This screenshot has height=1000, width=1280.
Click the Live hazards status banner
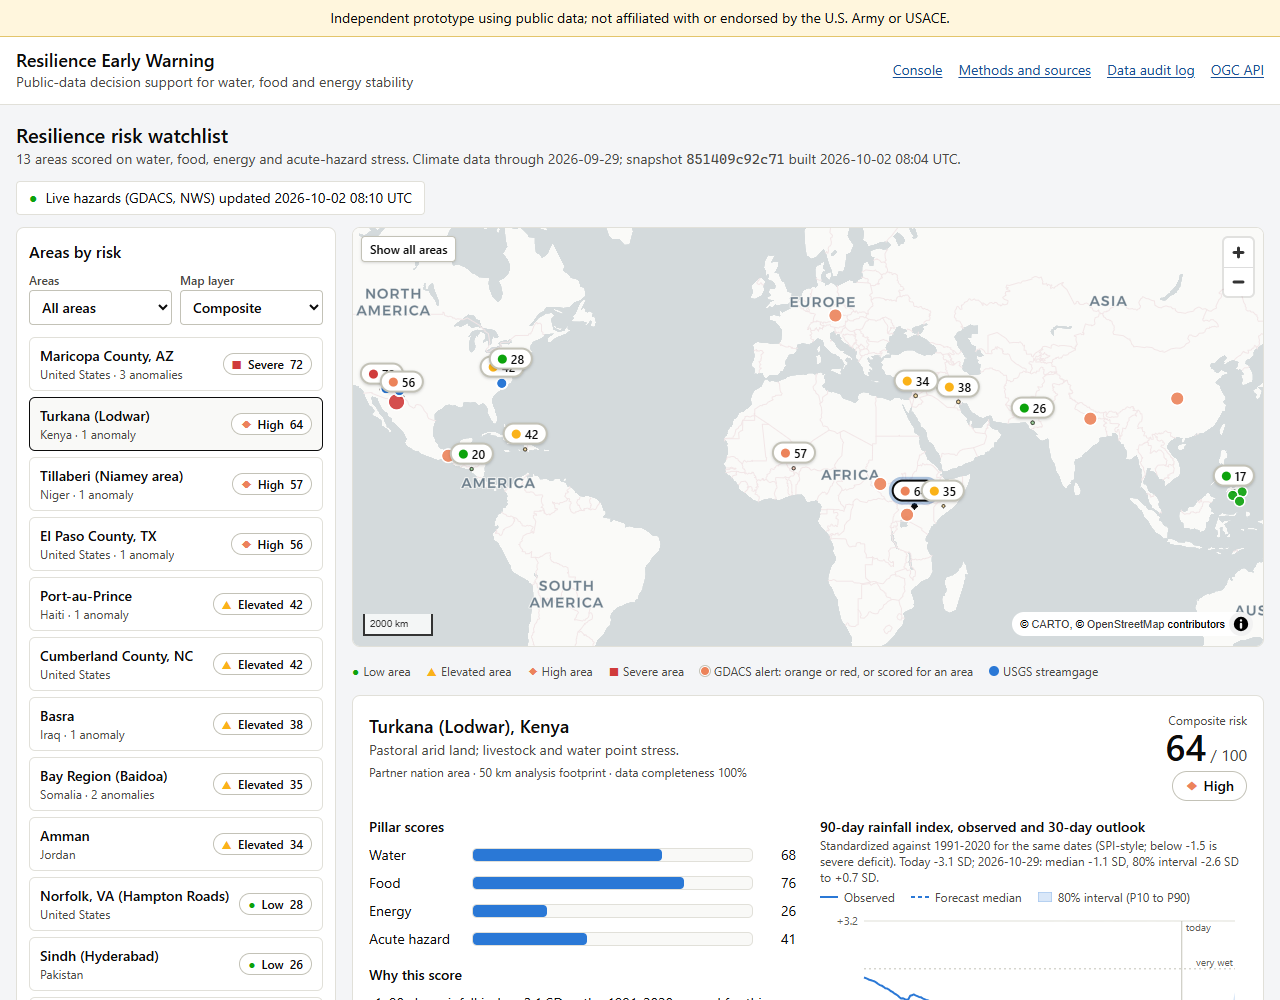pyautogui.click(x=221, y=198)
